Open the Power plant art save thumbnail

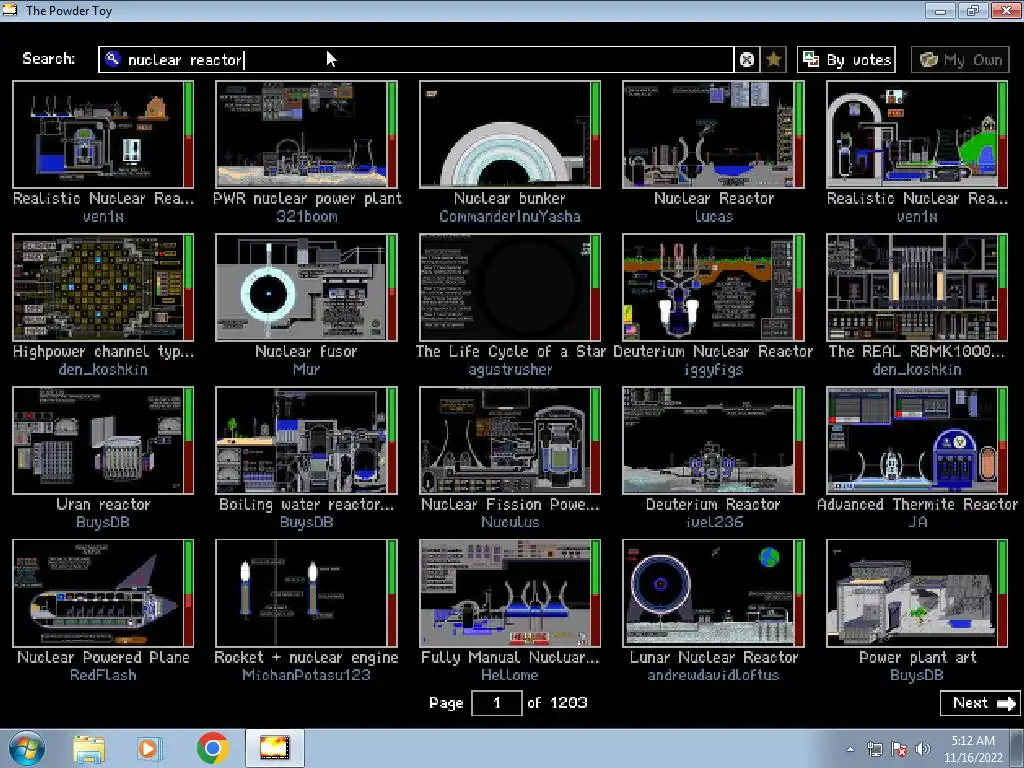[917, 593]
